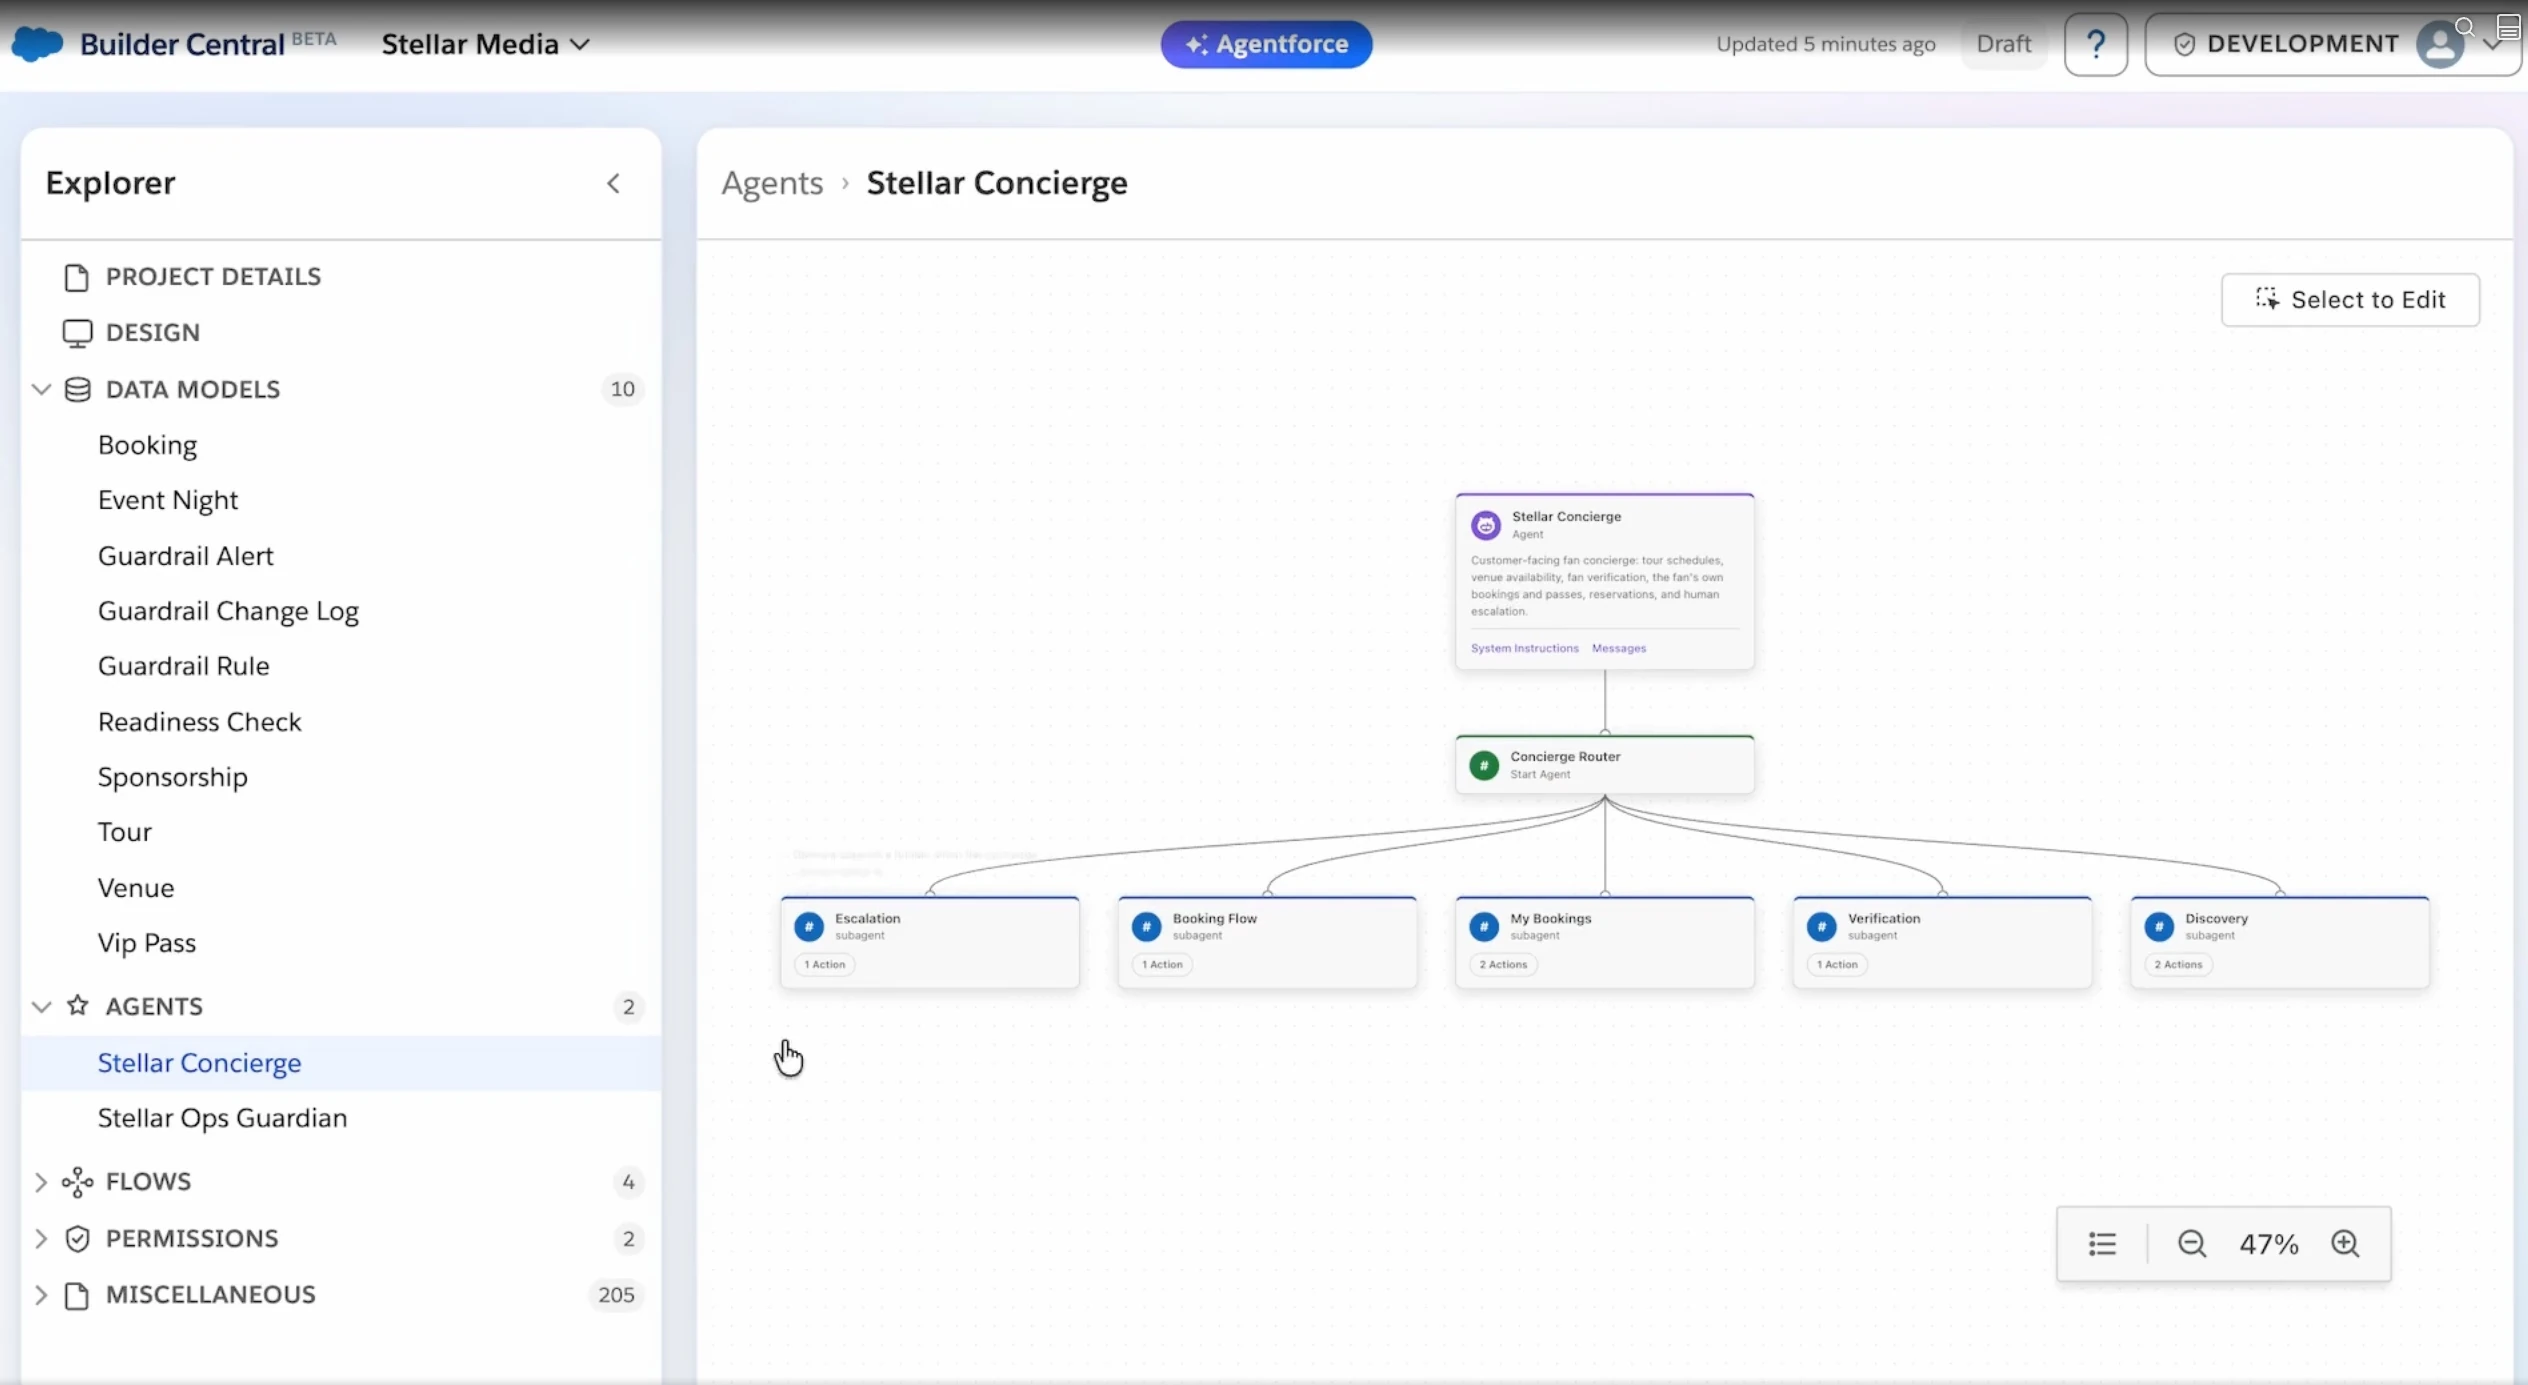
Task: Open Messages link on agent card
Action: 1618,648
